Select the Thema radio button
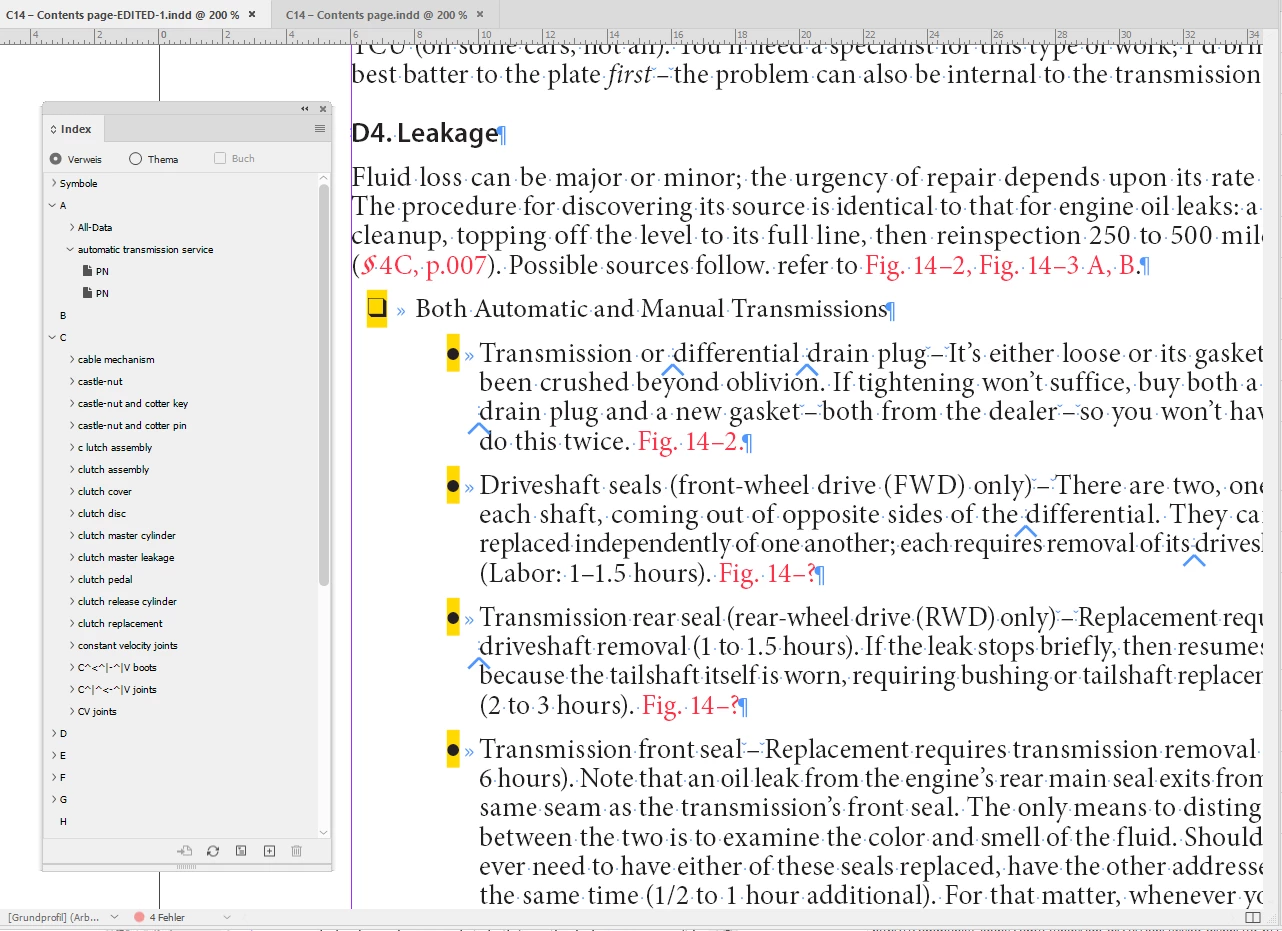 tap(136, 159)
